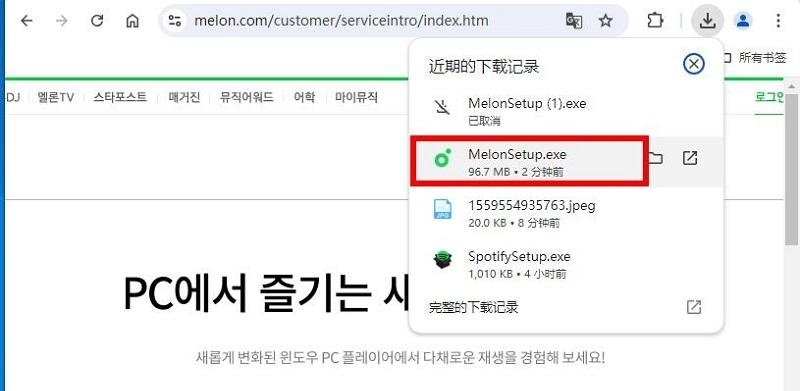
Task: Click the cancelled download icon
Action: (x=442, y=106)
